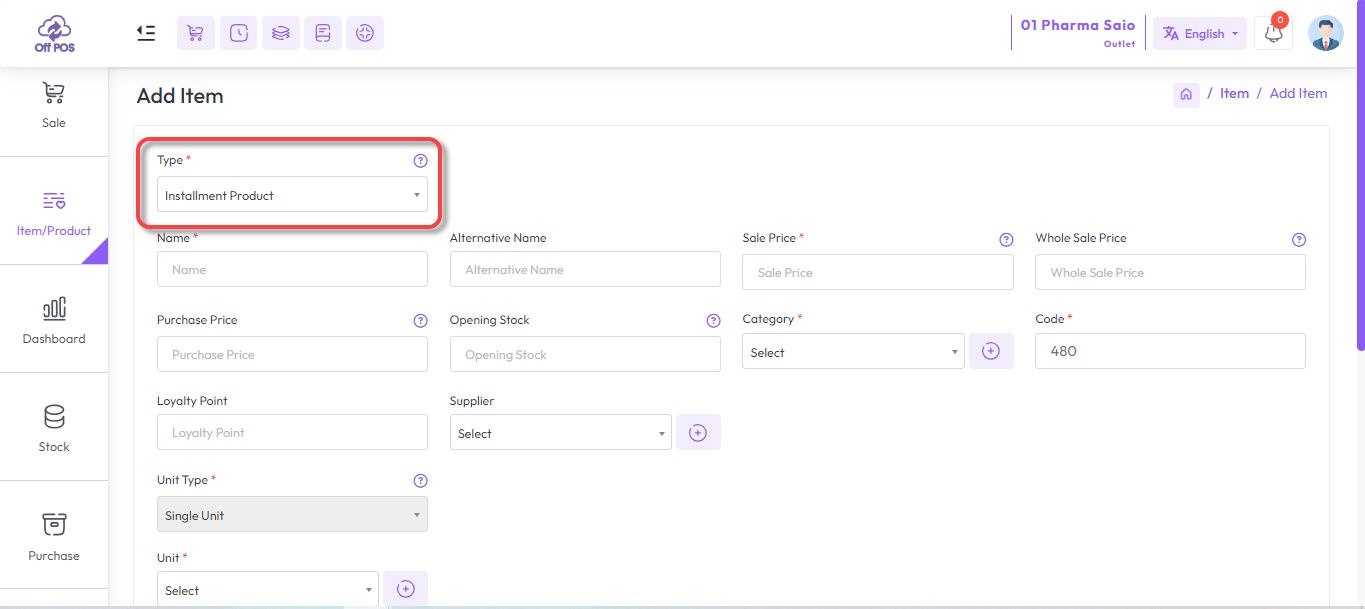1365x609 pixels.
Task: Click into the Alternative Name field
Action: [x=585, y=269]
